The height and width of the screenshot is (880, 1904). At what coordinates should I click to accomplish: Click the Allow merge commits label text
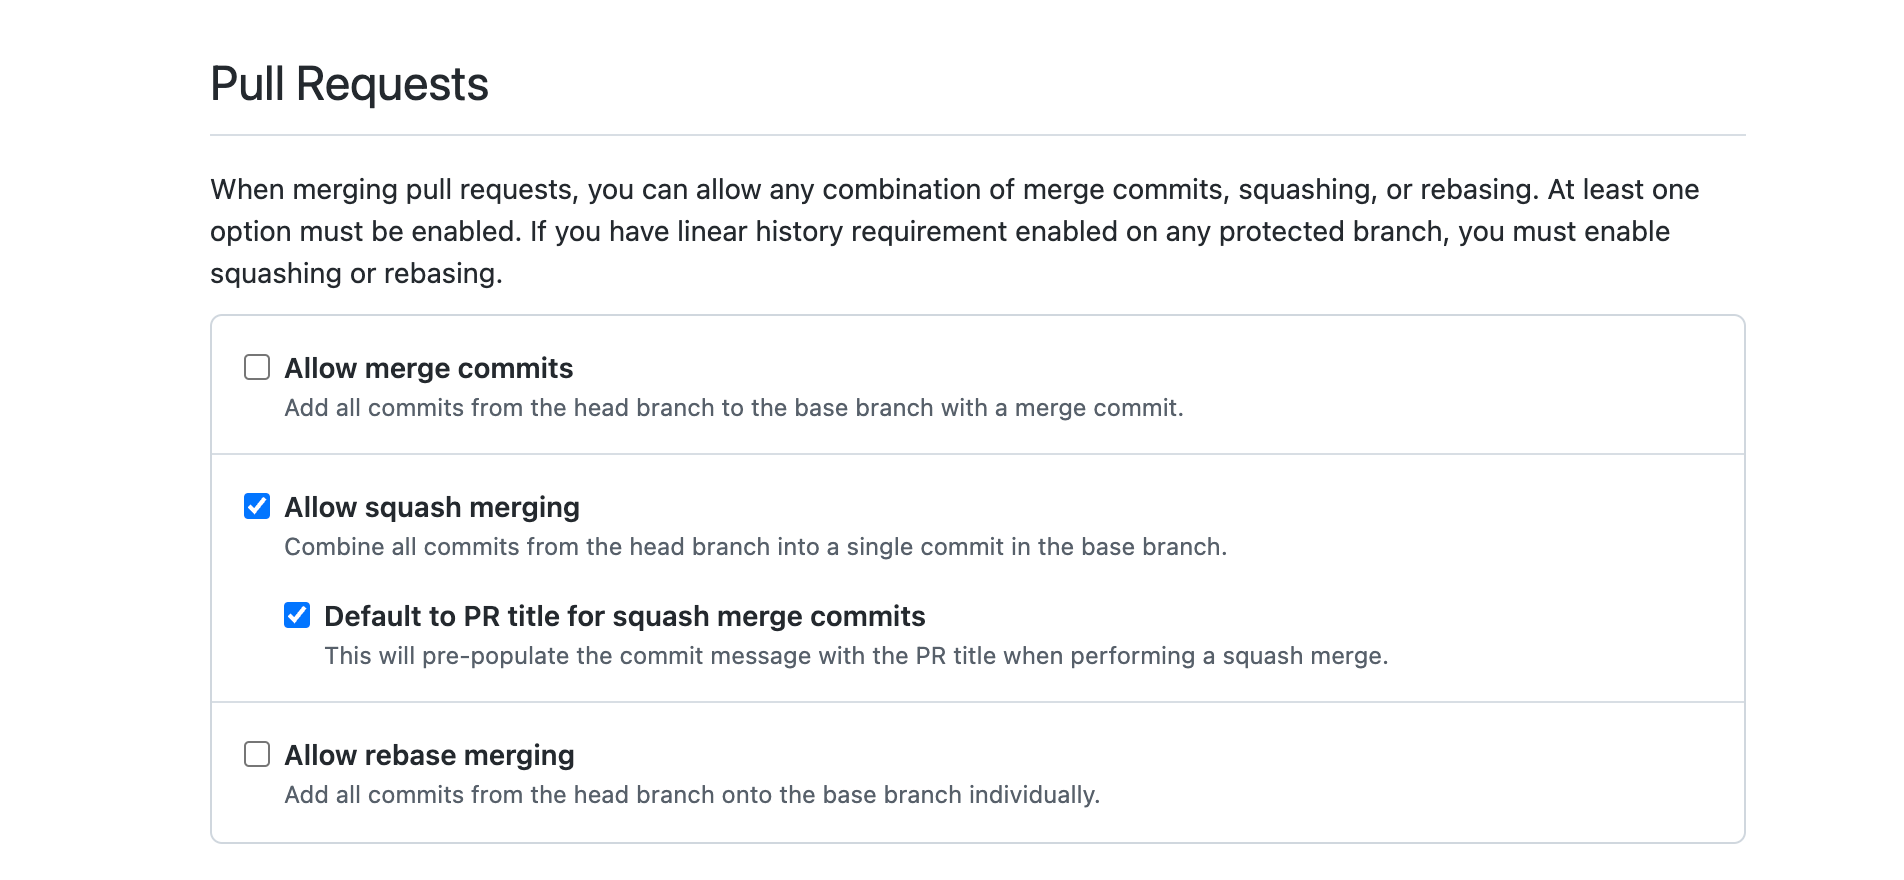tap(428, 368)
